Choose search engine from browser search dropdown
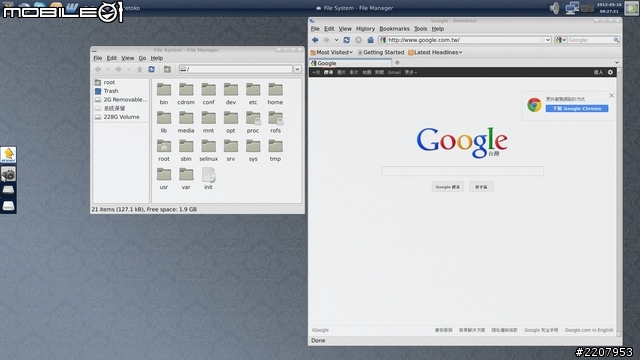The width and height of the screenshot is (640, 360). click(x=560, y=40)
